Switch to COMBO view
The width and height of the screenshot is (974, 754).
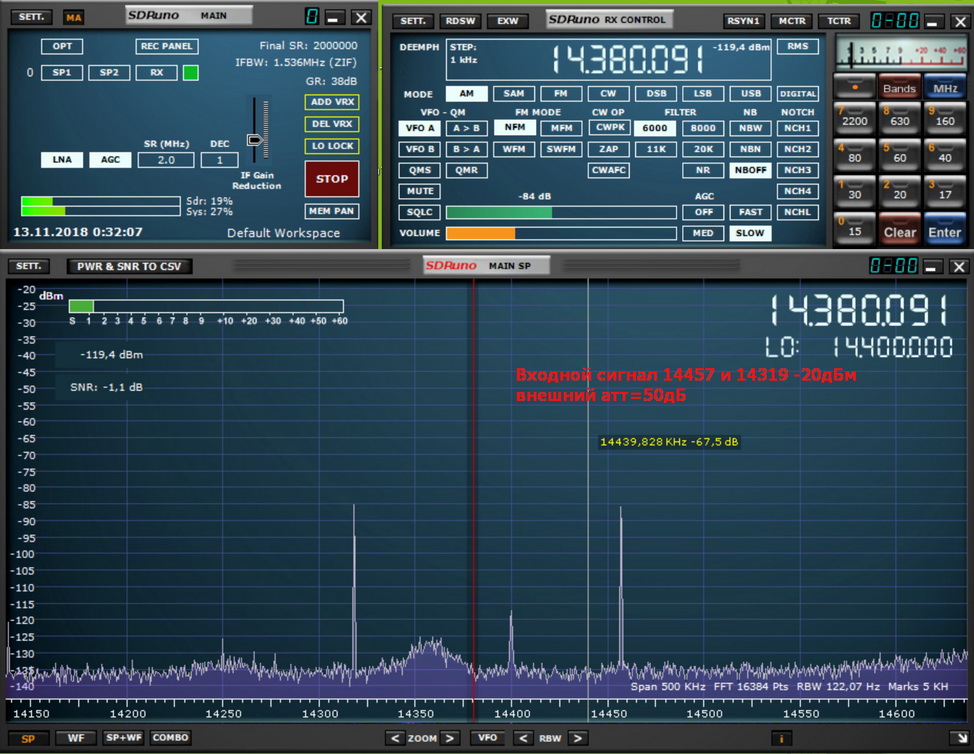170,738
